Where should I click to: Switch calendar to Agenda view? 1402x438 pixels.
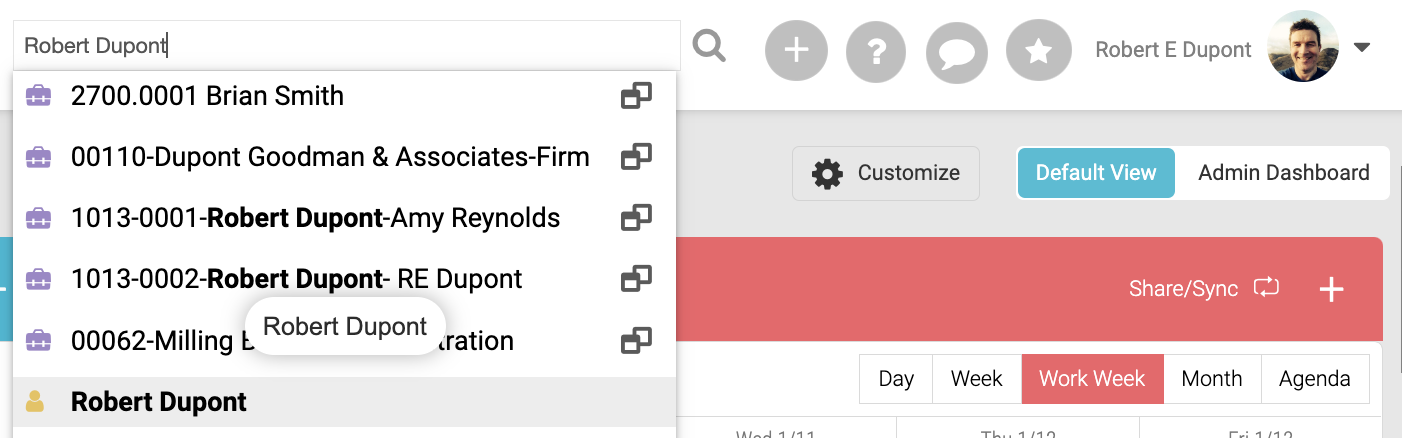click(1314, 379)
